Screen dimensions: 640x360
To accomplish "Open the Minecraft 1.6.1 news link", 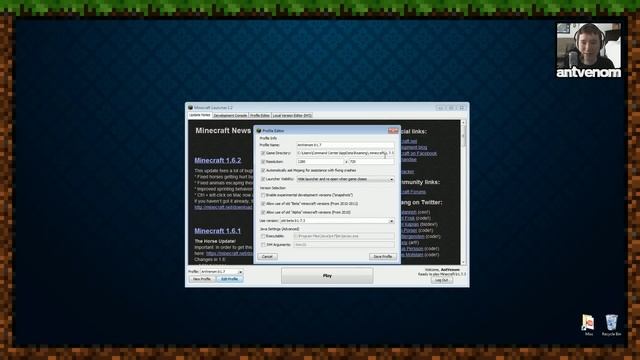I will tap(218, 231).
